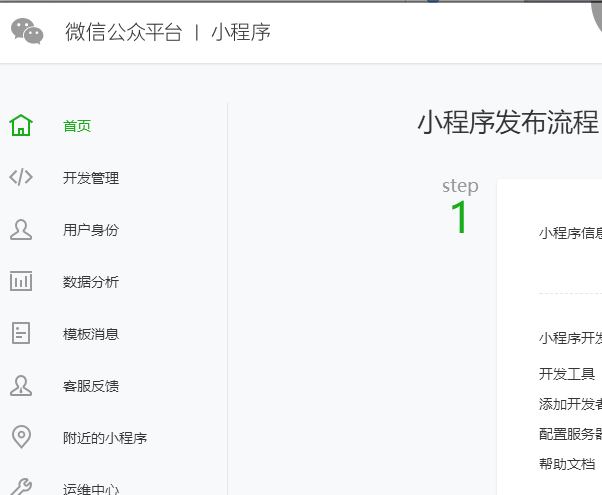Click the WeChat logo icon
Viewport: 602px width, 495px height.
point(27,32)
